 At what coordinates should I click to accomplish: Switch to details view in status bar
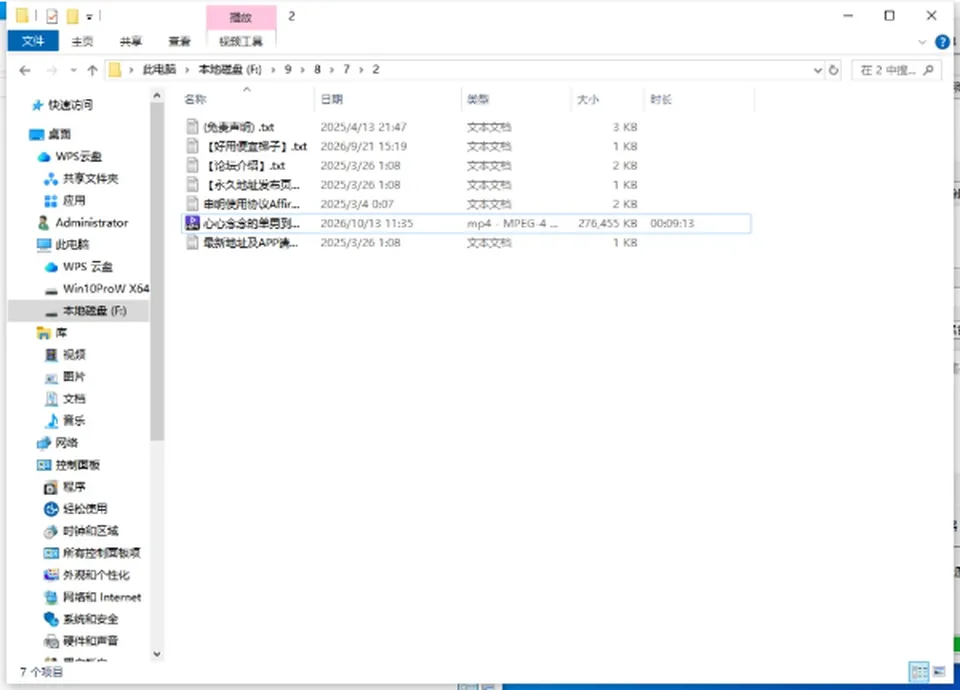pyautogui.click(x=919, y=672)
